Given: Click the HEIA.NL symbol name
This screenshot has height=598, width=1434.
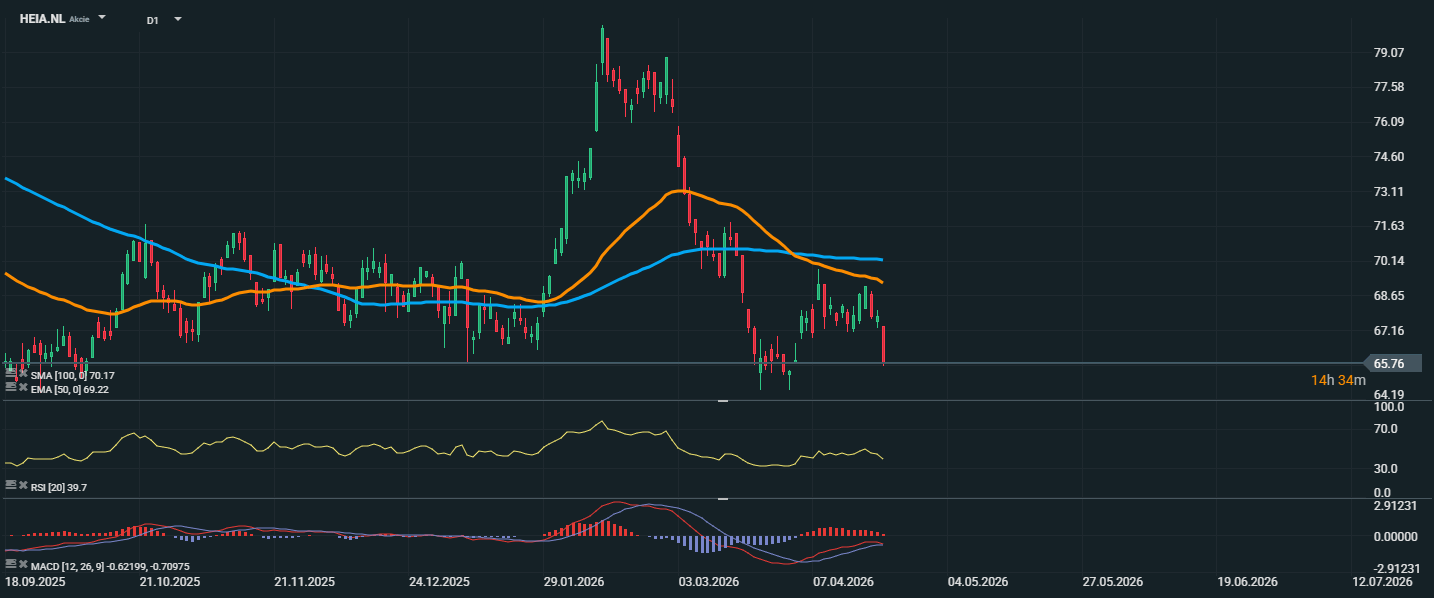Looking at the screenshot, I should [42, 19].
